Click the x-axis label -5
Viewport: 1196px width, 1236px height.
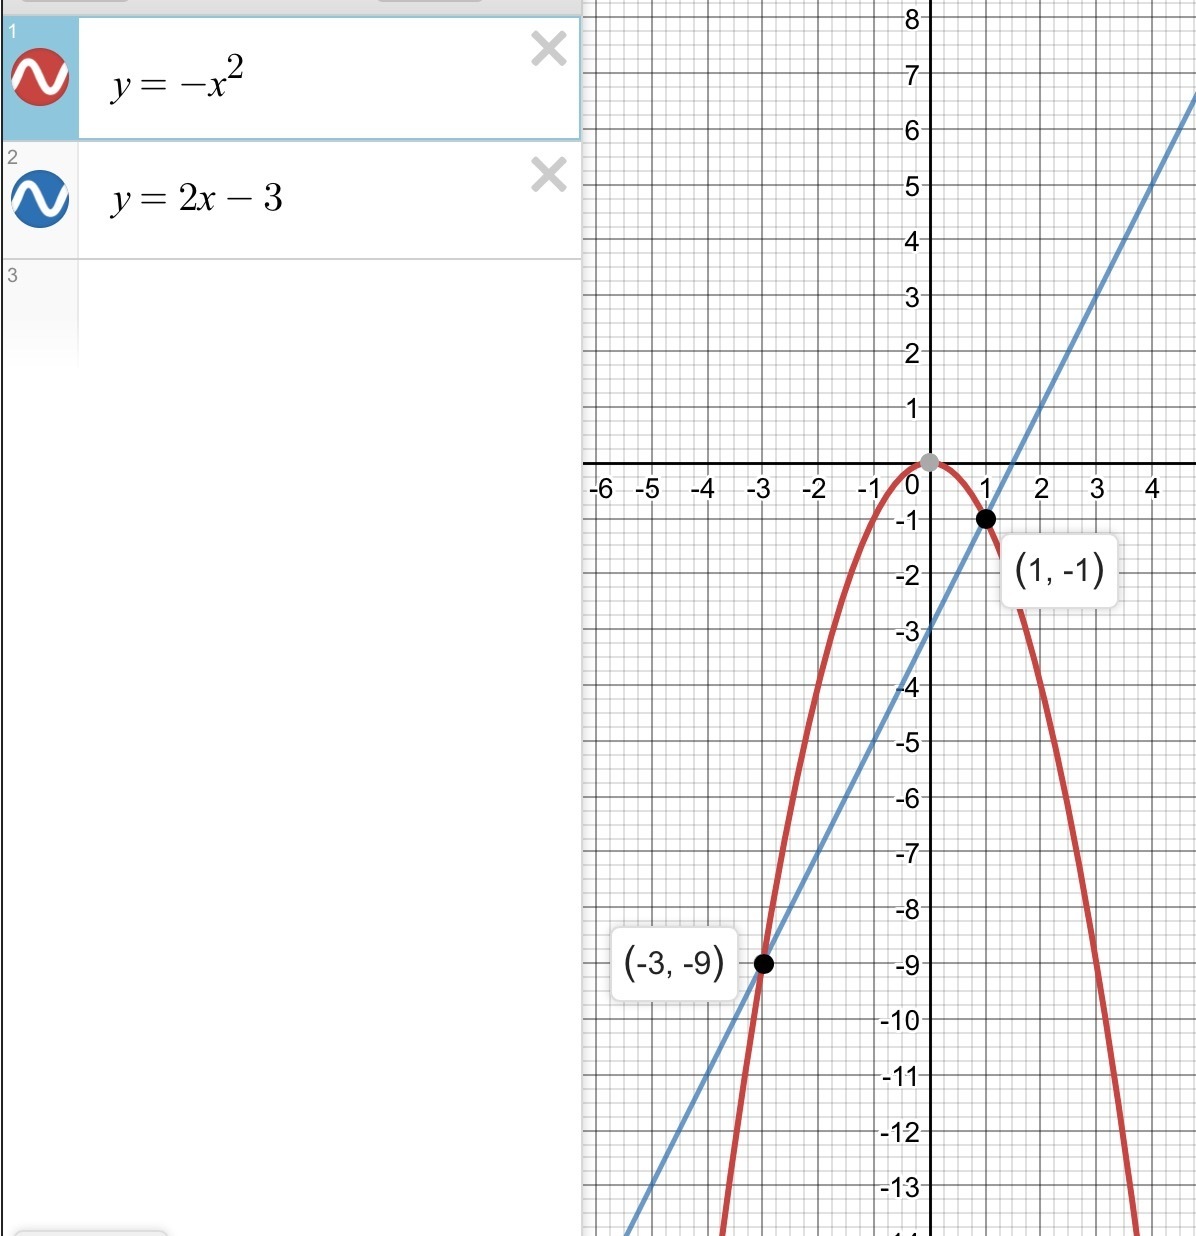(x=648, y=489)
